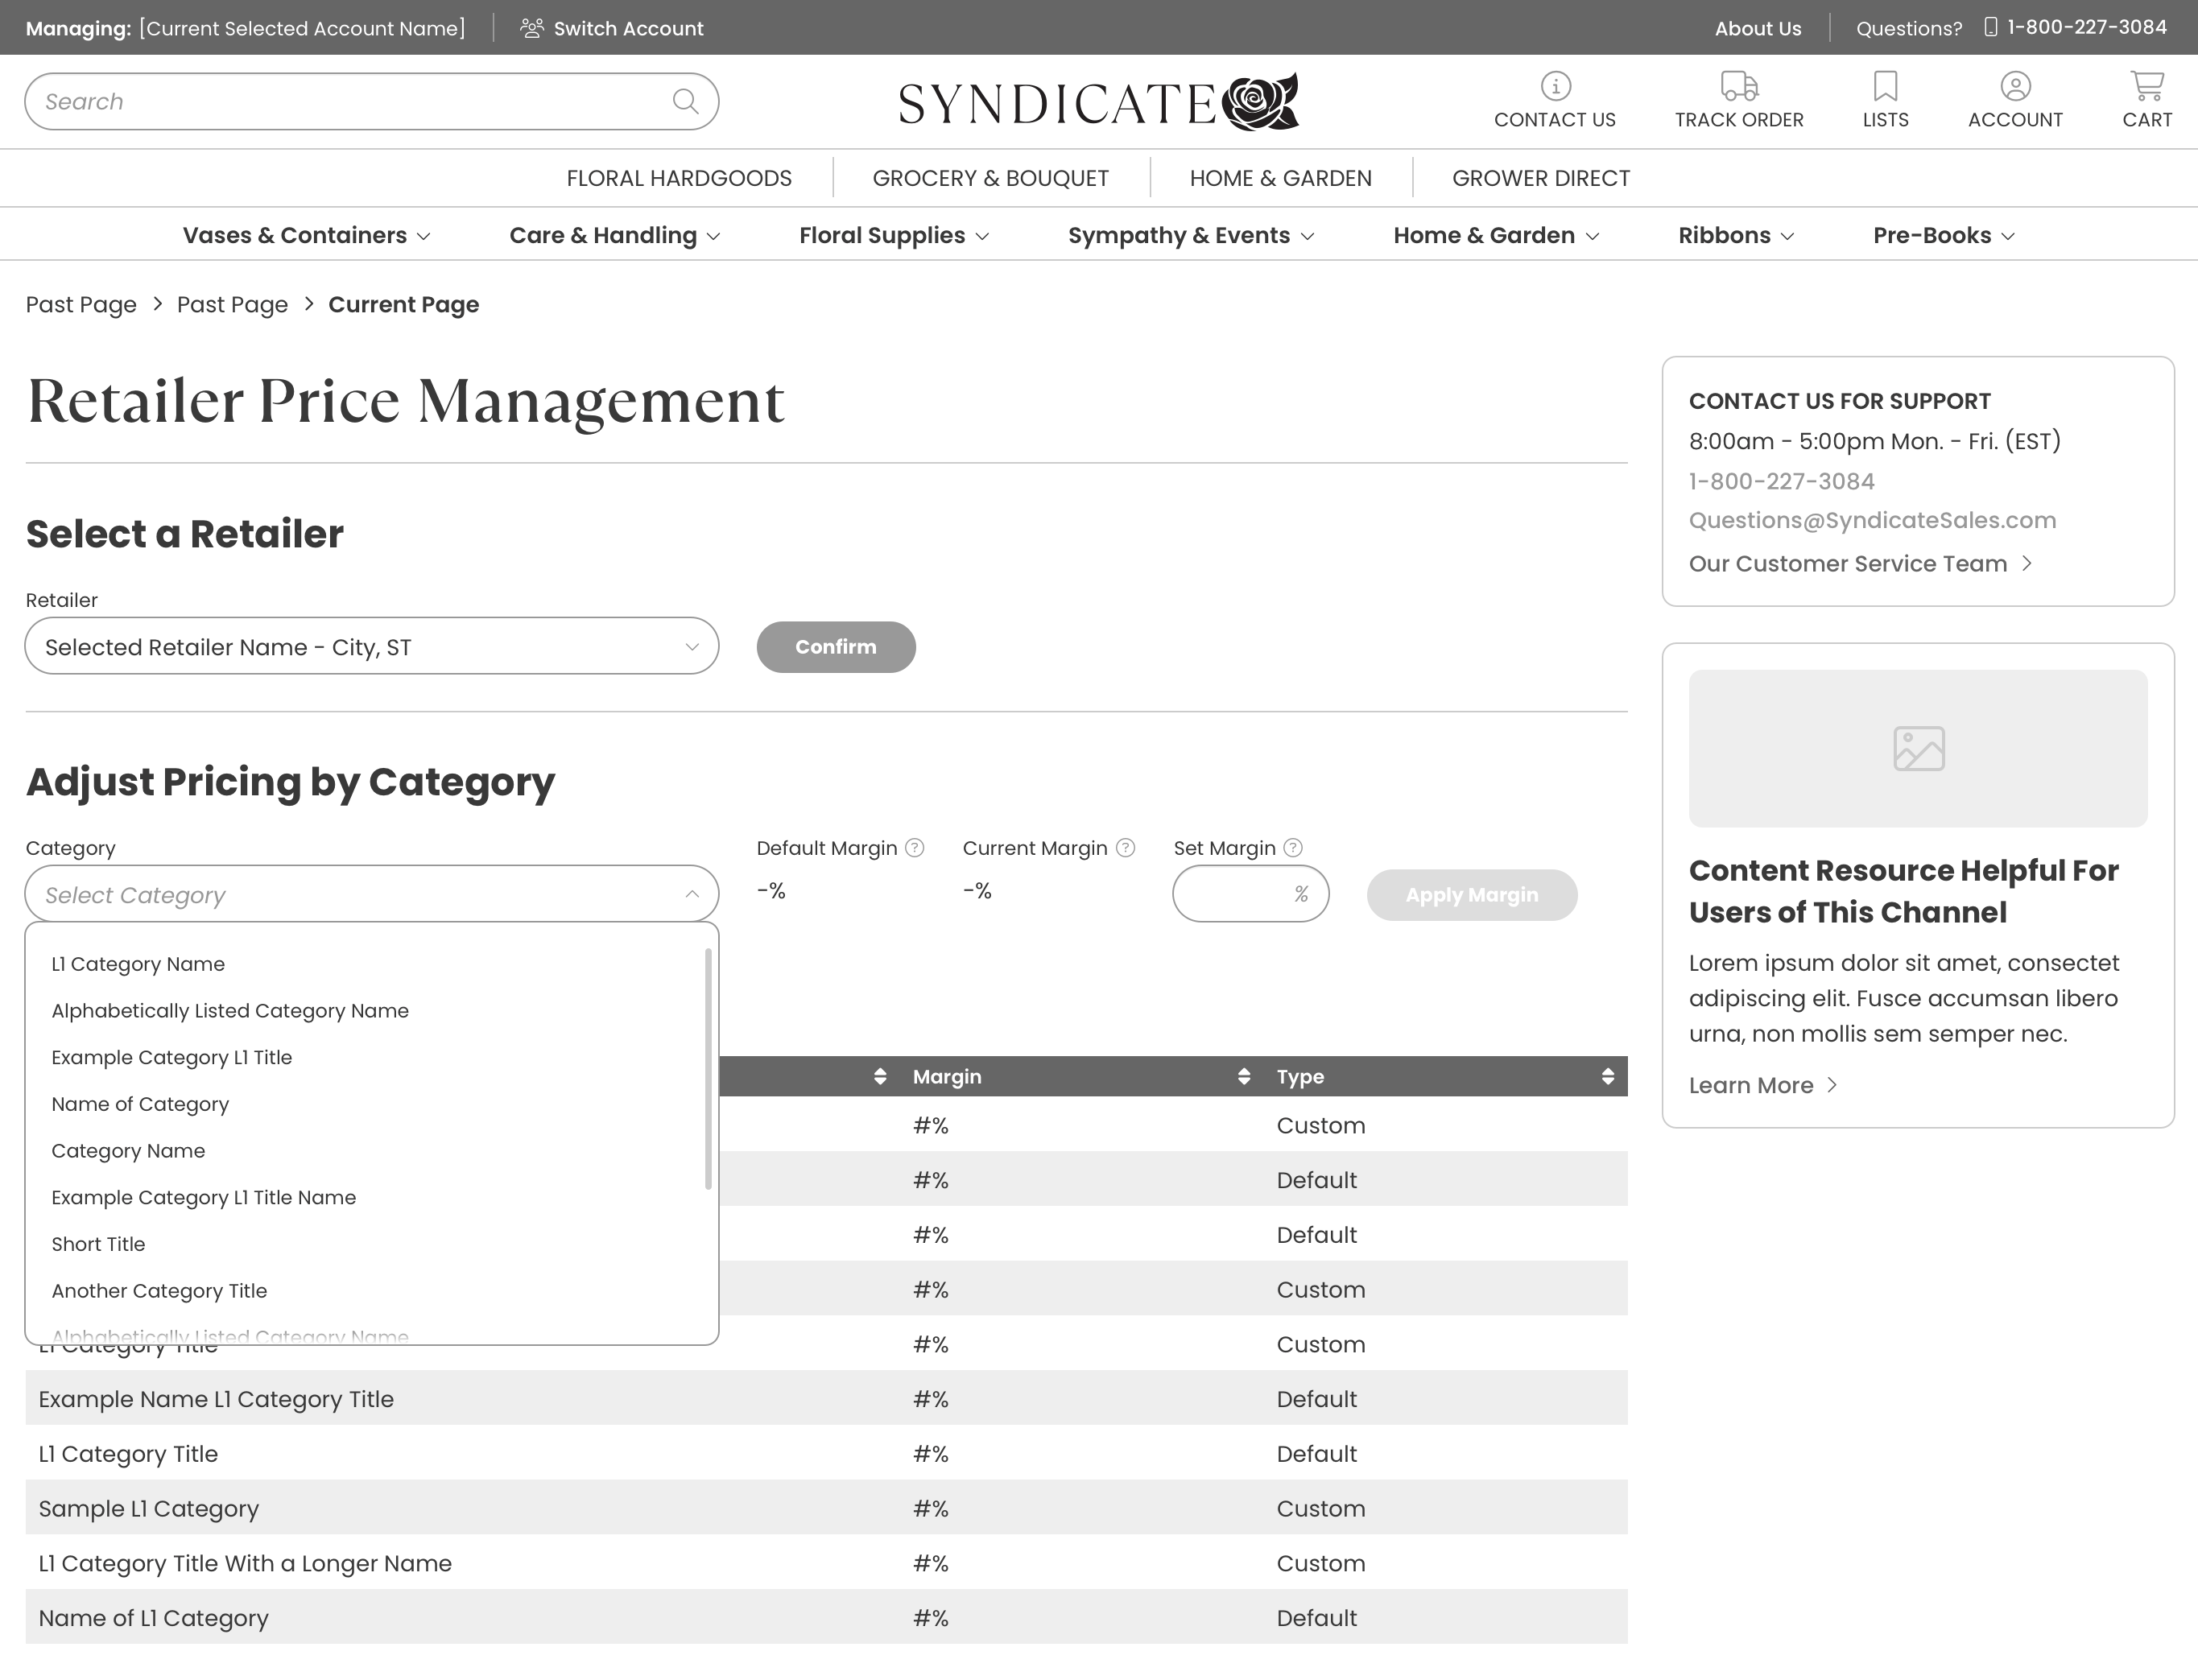Select Category Name option in list
The image size is (2198, 1680).
[x=128, y=1151]
